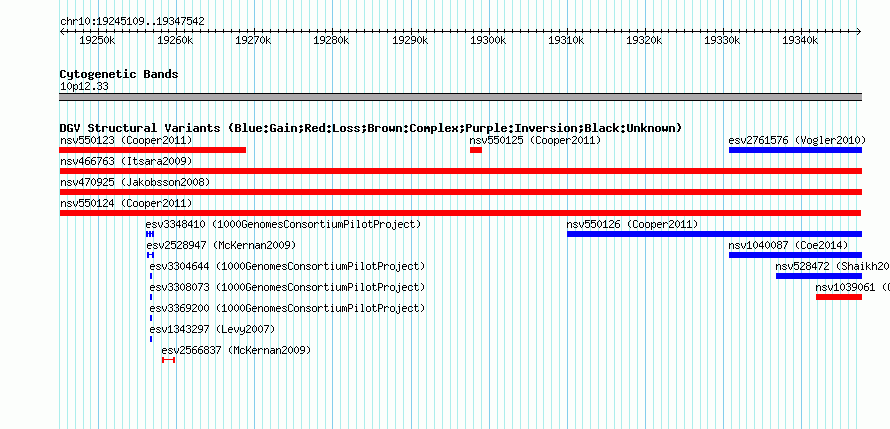Click the 10p12.33 band label

point(84,86)
